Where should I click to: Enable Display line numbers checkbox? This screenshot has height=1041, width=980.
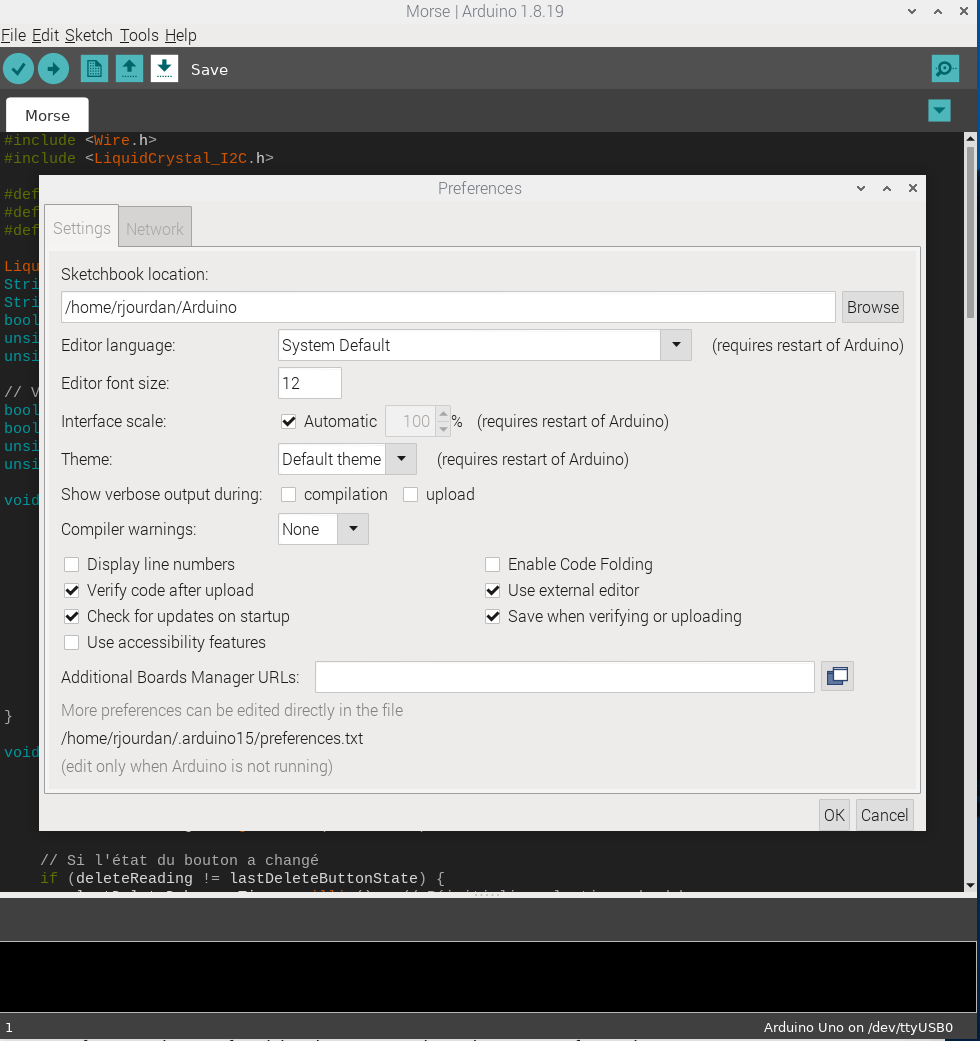71,564
